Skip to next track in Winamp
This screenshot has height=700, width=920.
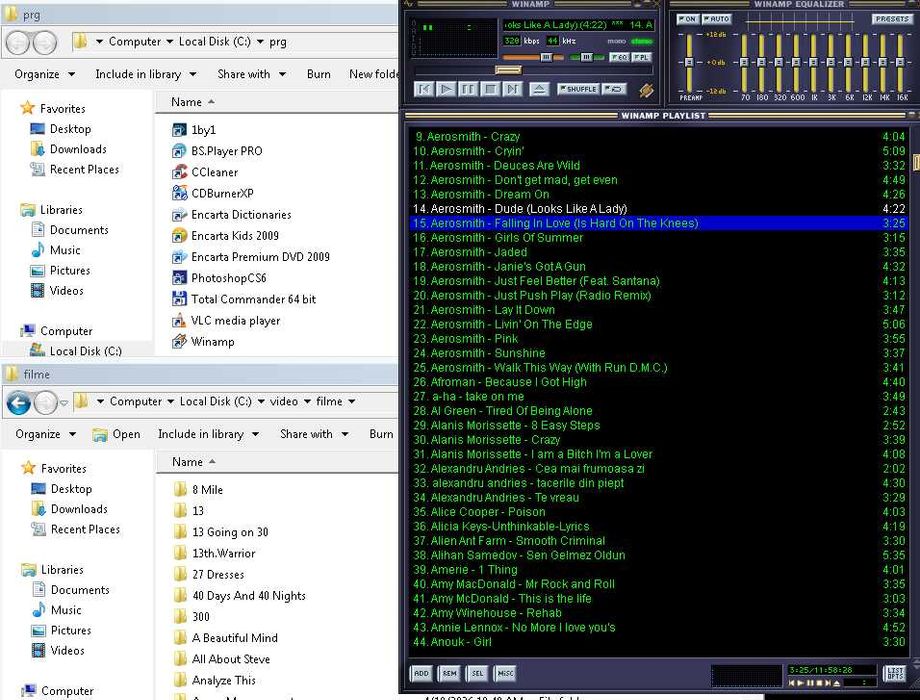[x=513, y=89]
